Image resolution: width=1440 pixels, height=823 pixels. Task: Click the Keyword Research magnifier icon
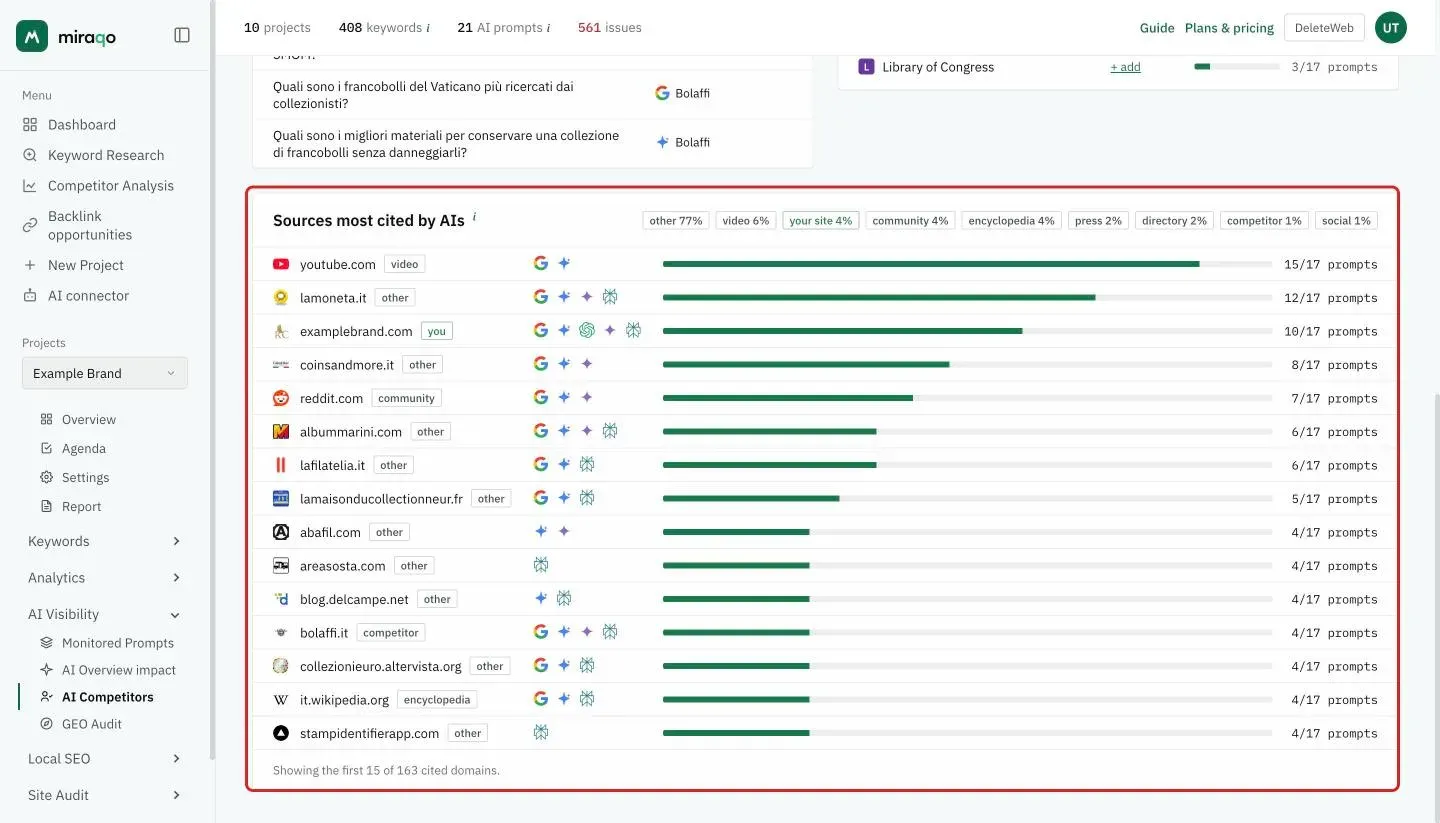30,155
